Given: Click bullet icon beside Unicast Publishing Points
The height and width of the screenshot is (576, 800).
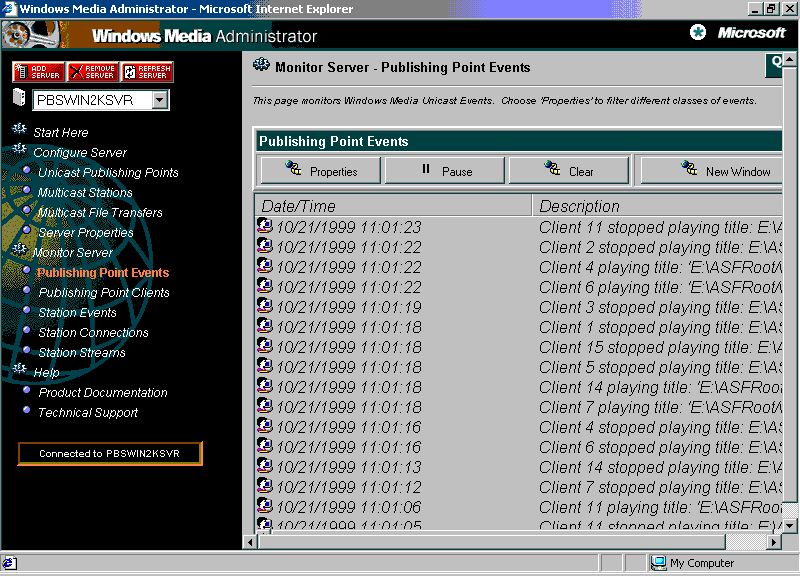Looking at the screenshot, I should tap(27, 170).
